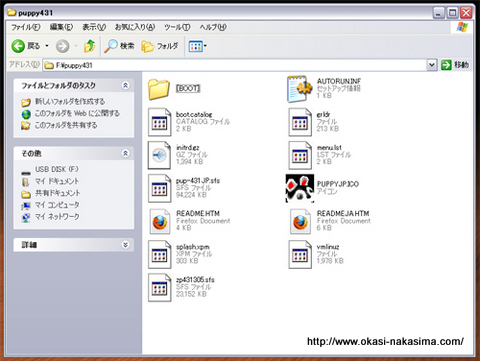Select the initrd.gz file icon
480x361 pixels.
(159, 155)
